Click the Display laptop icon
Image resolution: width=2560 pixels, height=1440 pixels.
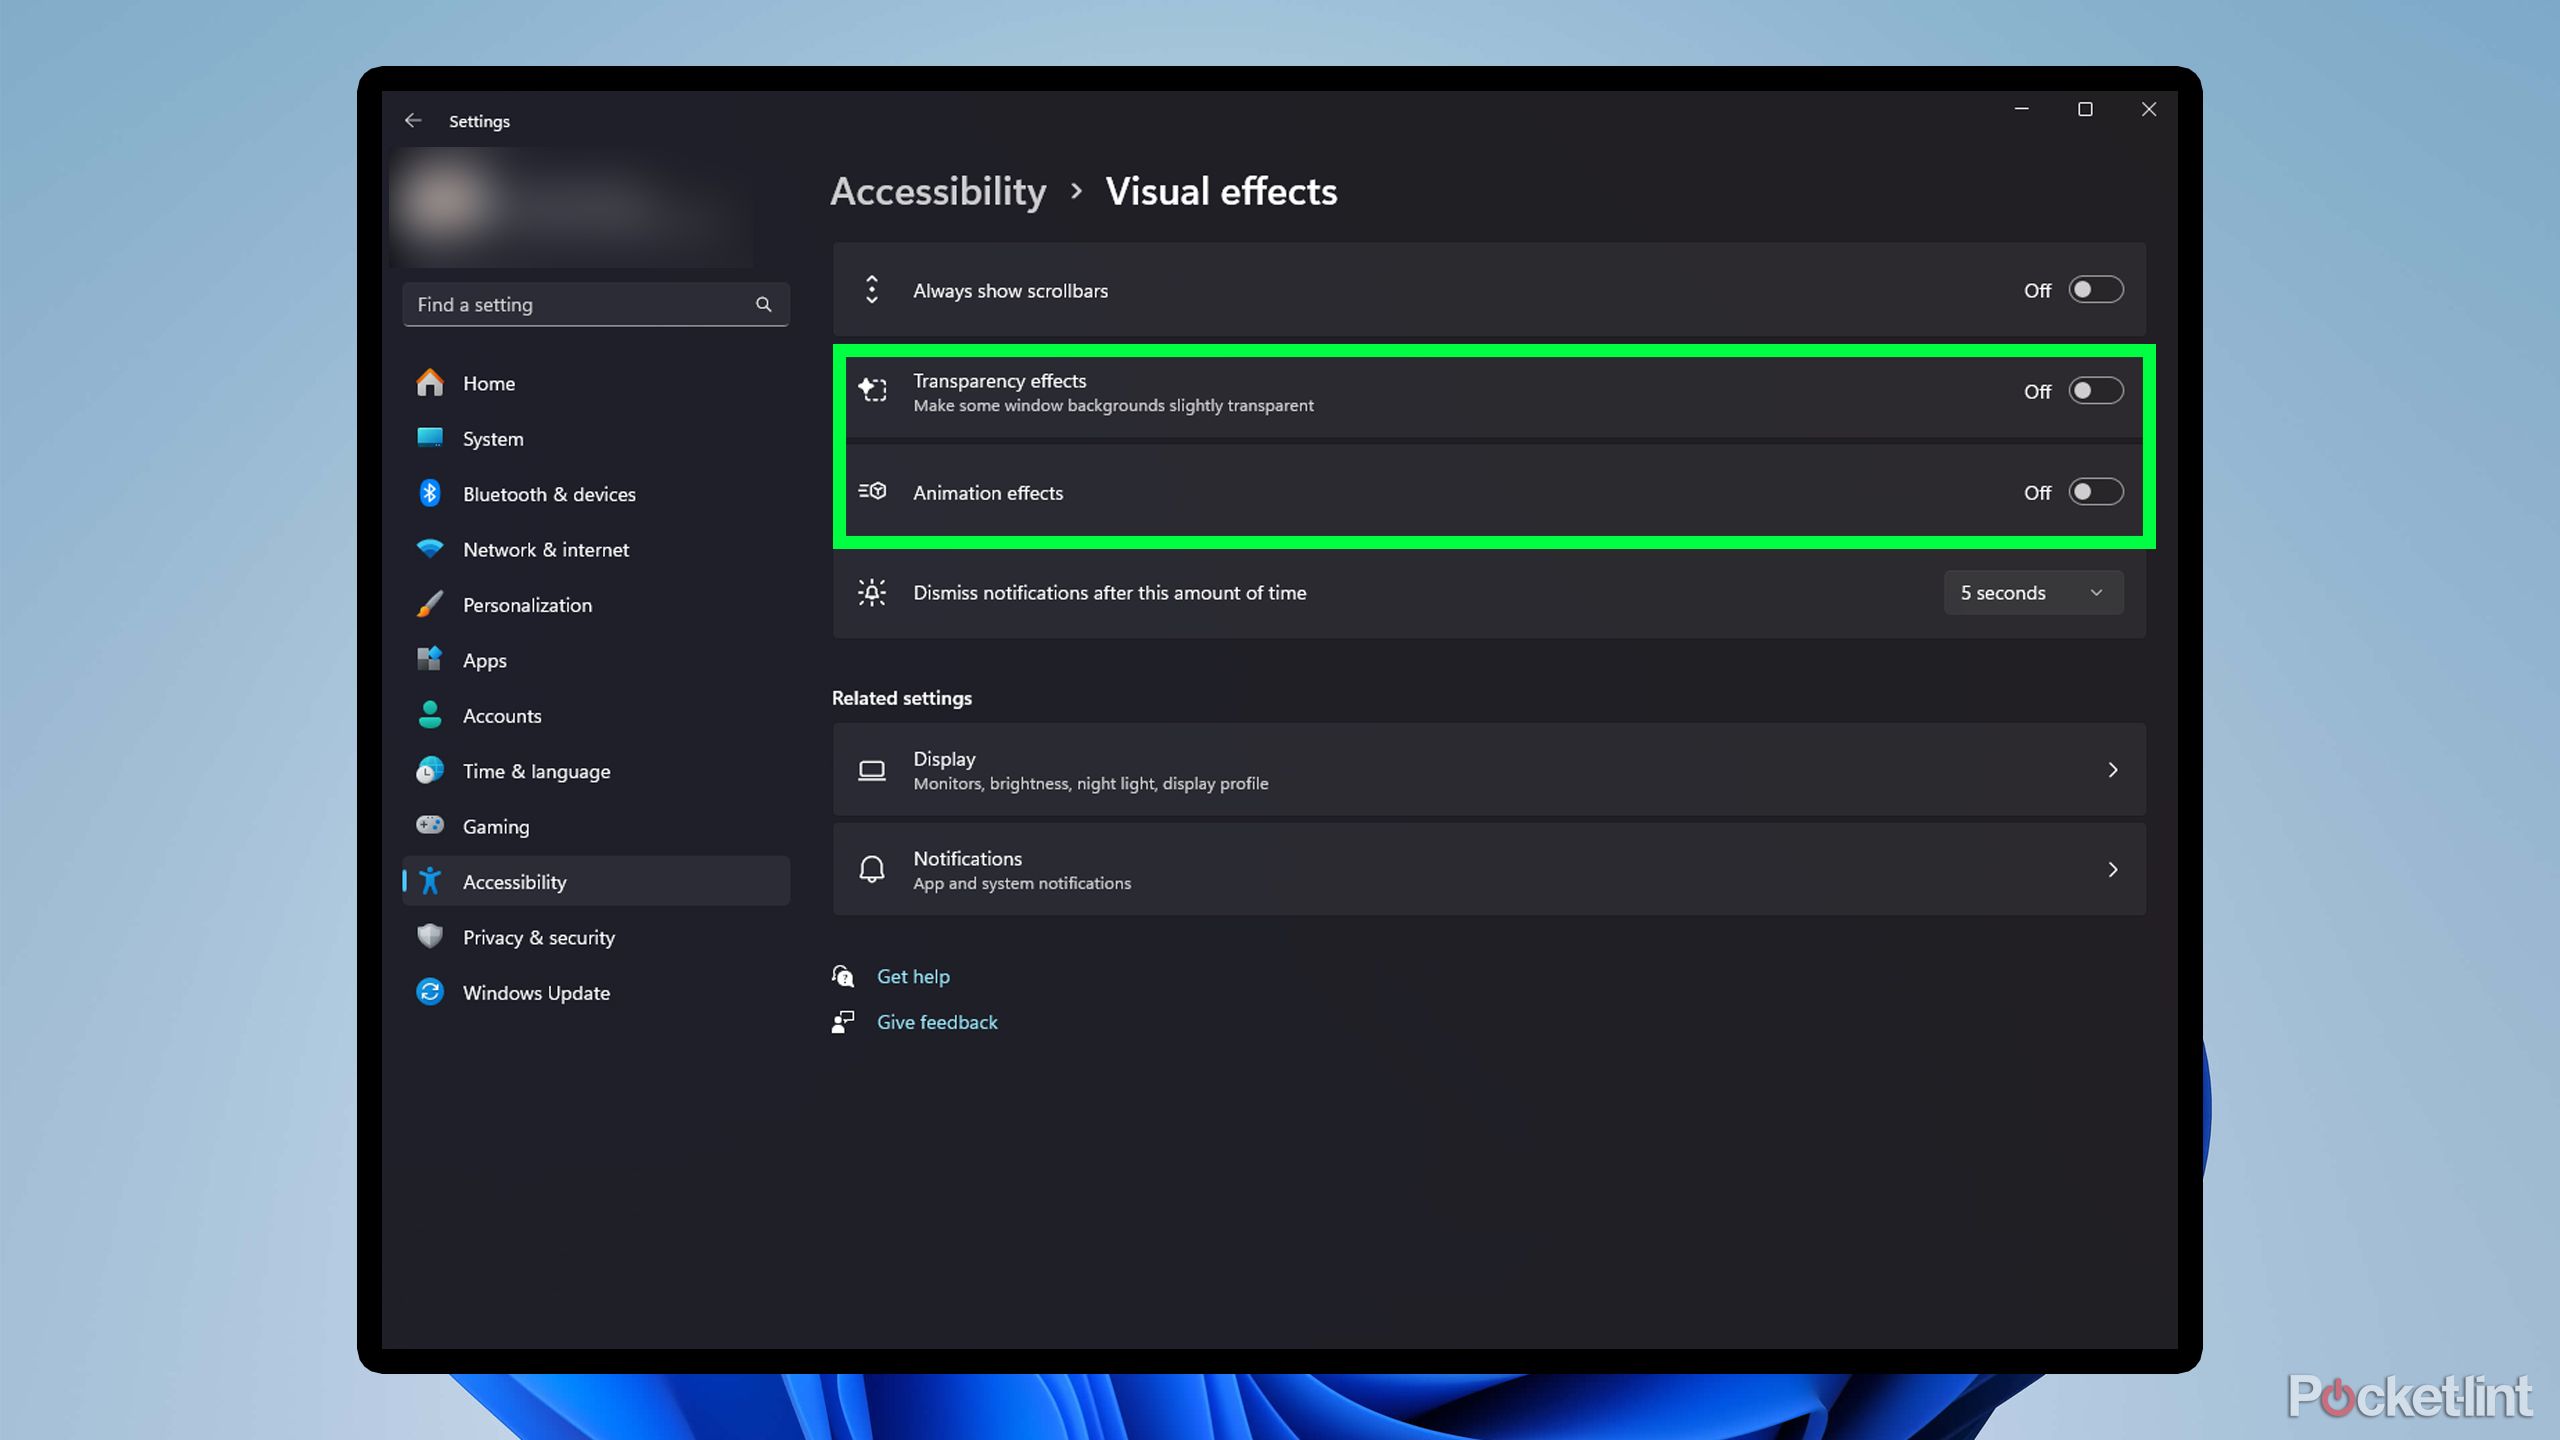[872, 770]
